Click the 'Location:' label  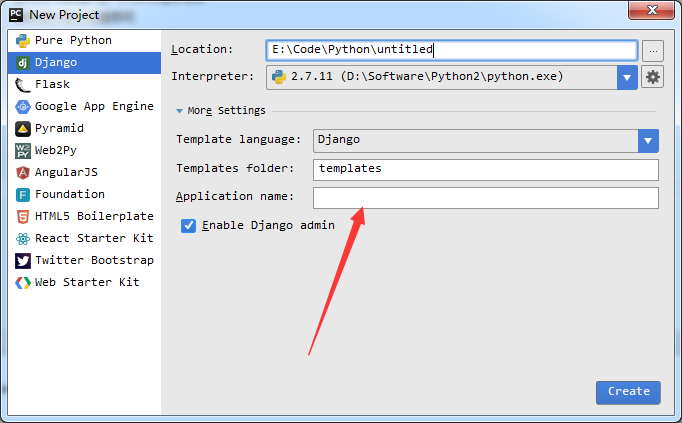coord(202,50)
